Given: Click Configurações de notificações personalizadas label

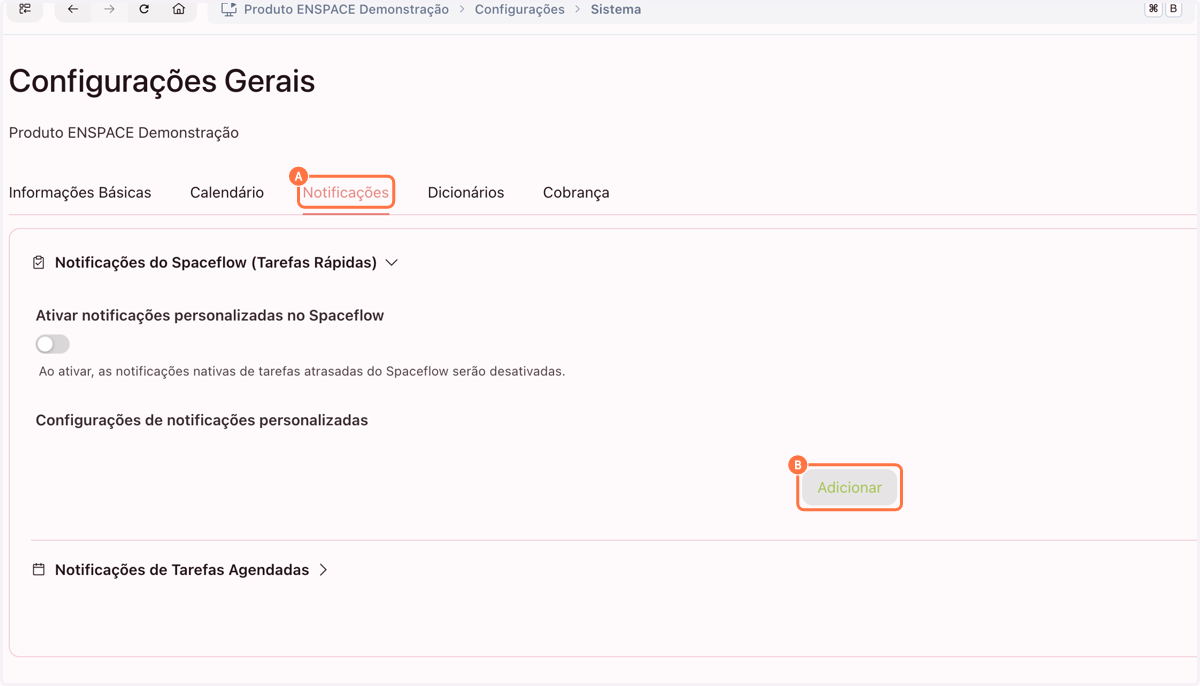Looking at the screenshot, I should tap(202, 420).
